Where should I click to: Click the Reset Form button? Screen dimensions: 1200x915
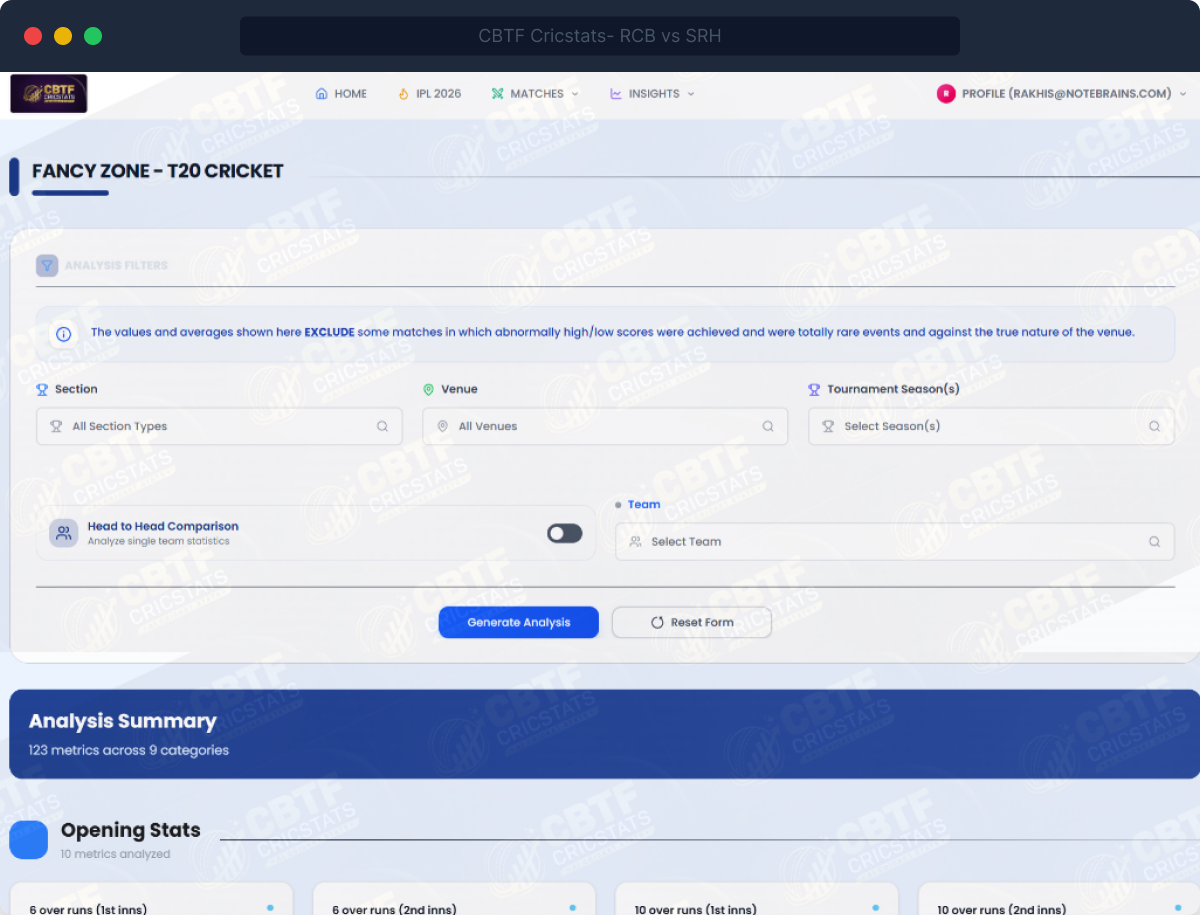[691, 622]
